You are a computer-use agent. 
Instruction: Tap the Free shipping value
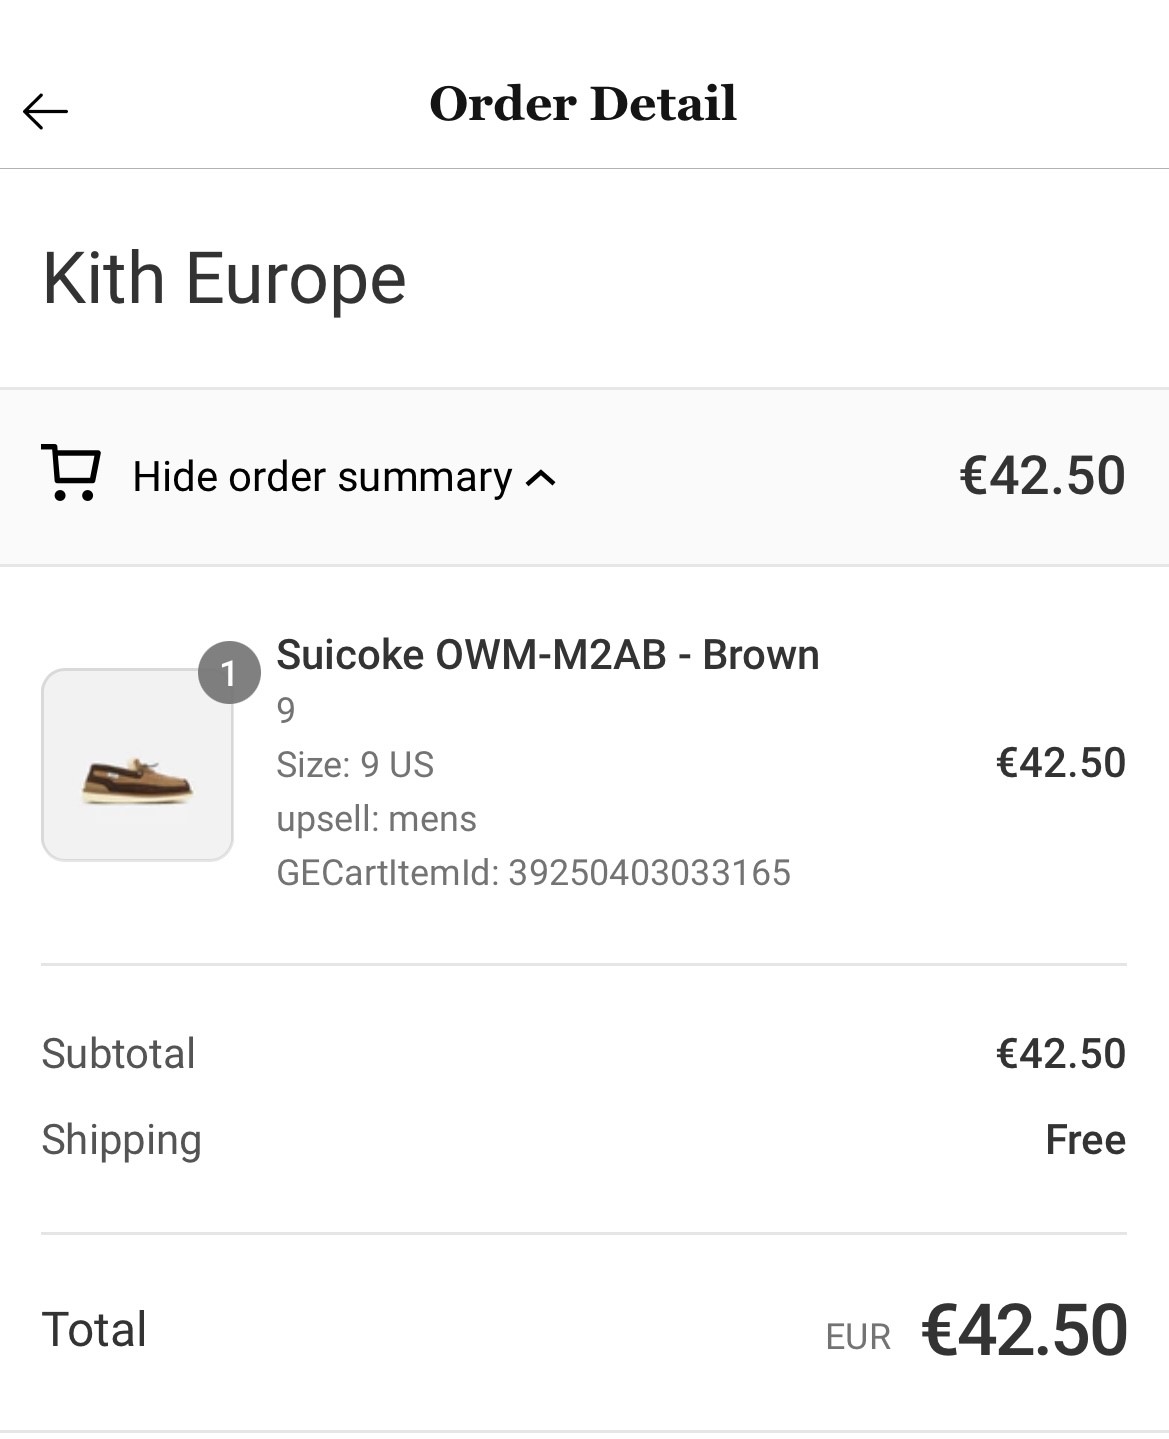click(x=1085, y=1140)
